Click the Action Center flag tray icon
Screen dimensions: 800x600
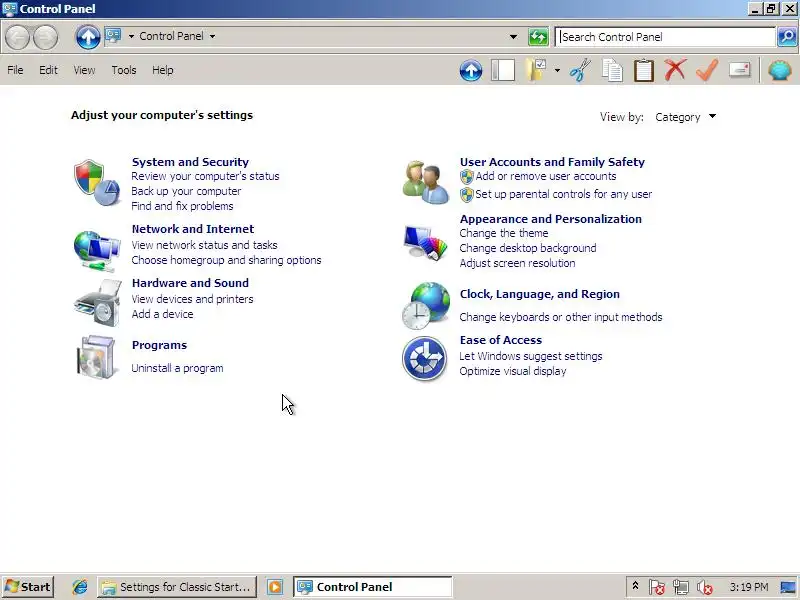click(x=657, y=587)
